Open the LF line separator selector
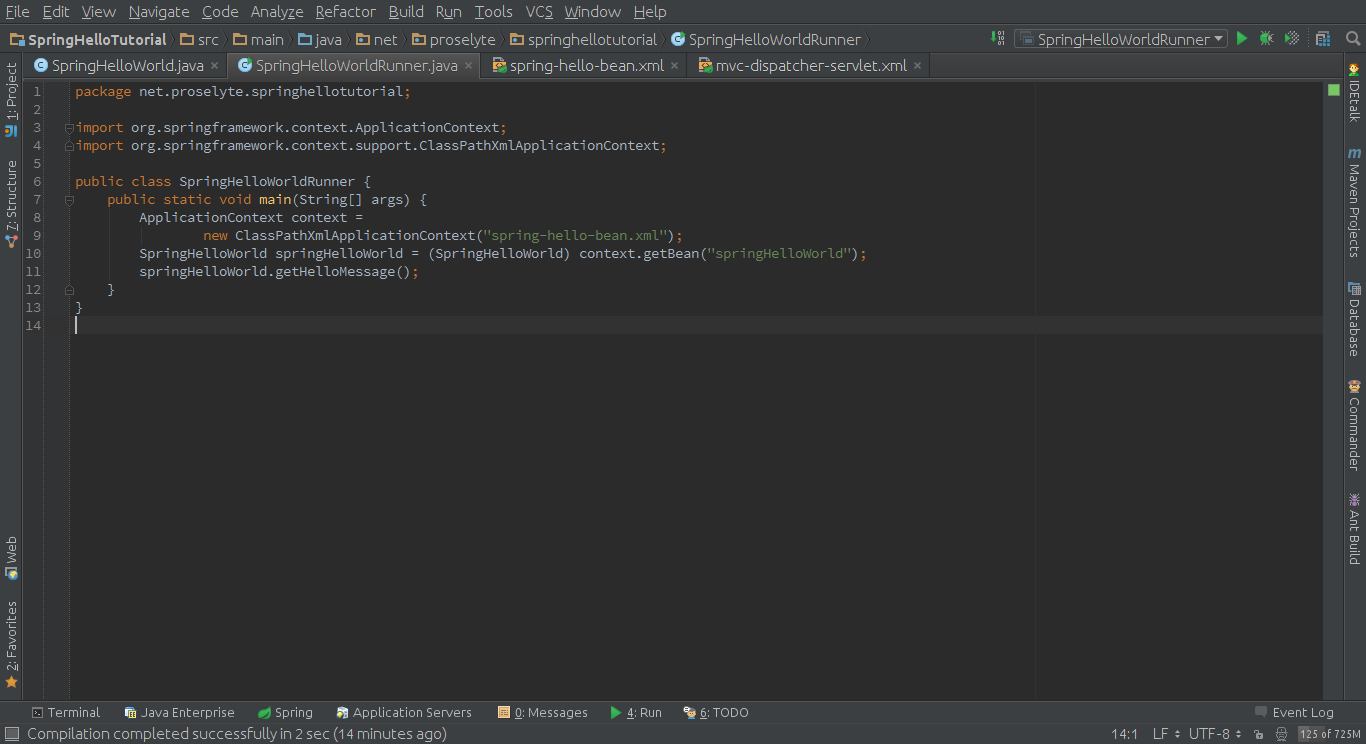Image resolution: width=1366 pixels, height=744 pixels. [x=1166, y=734]
